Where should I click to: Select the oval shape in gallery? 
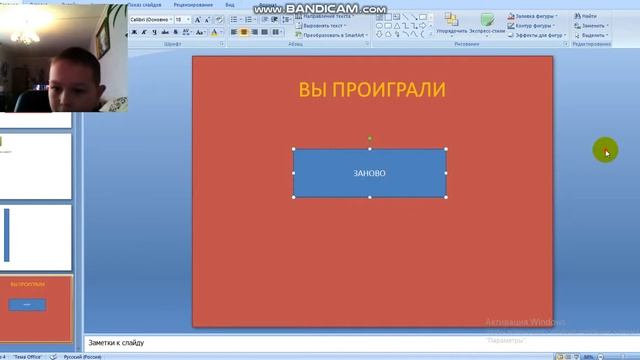(379, 26)
